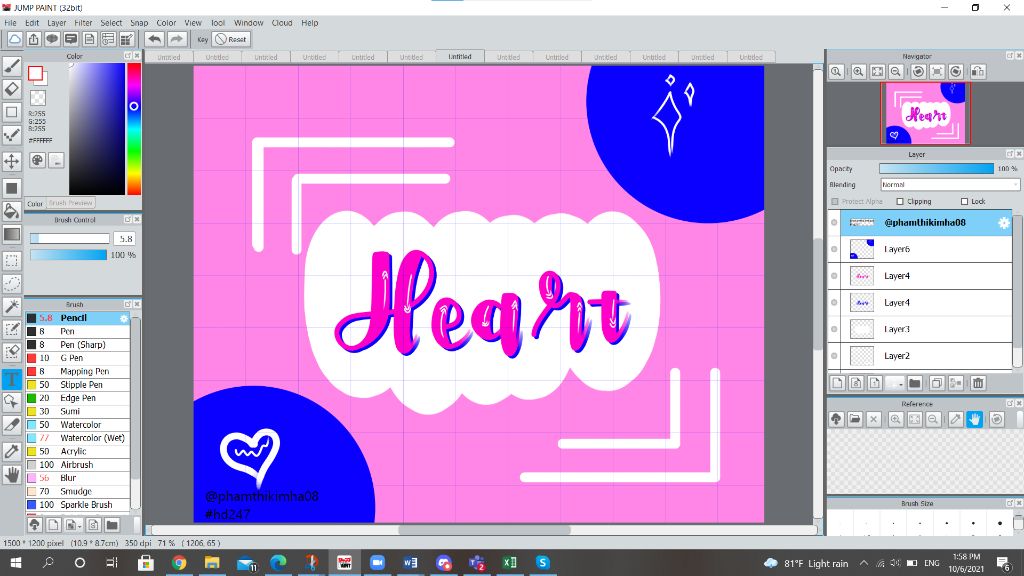The image size is (1024, 576).
Task: Select the Hand tool in left toolbar
Action: click(12, 475)
